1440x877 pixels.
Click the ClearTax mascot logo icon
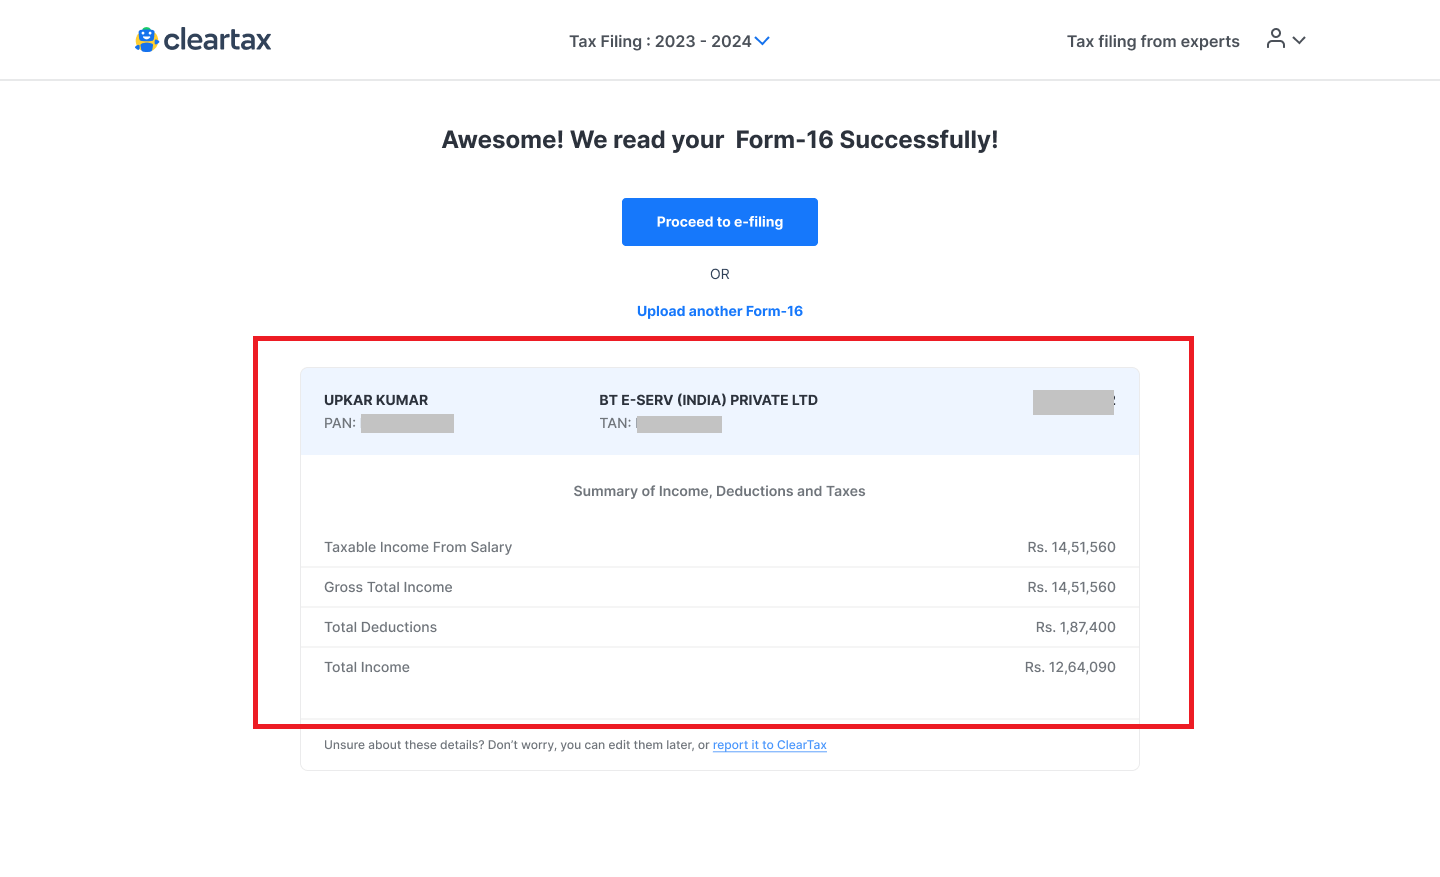point(147,40)
